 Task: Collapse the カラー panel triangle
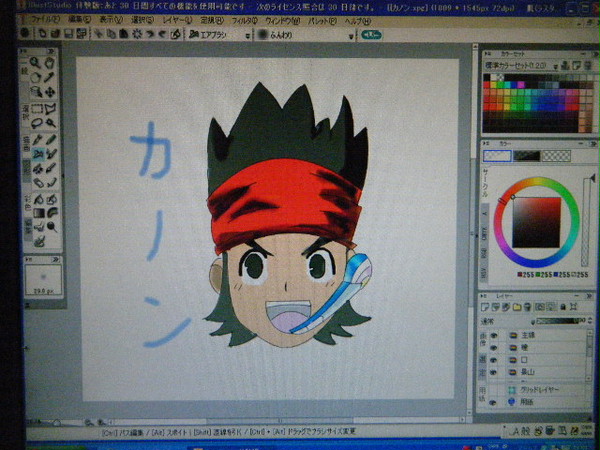coord(486,143)
